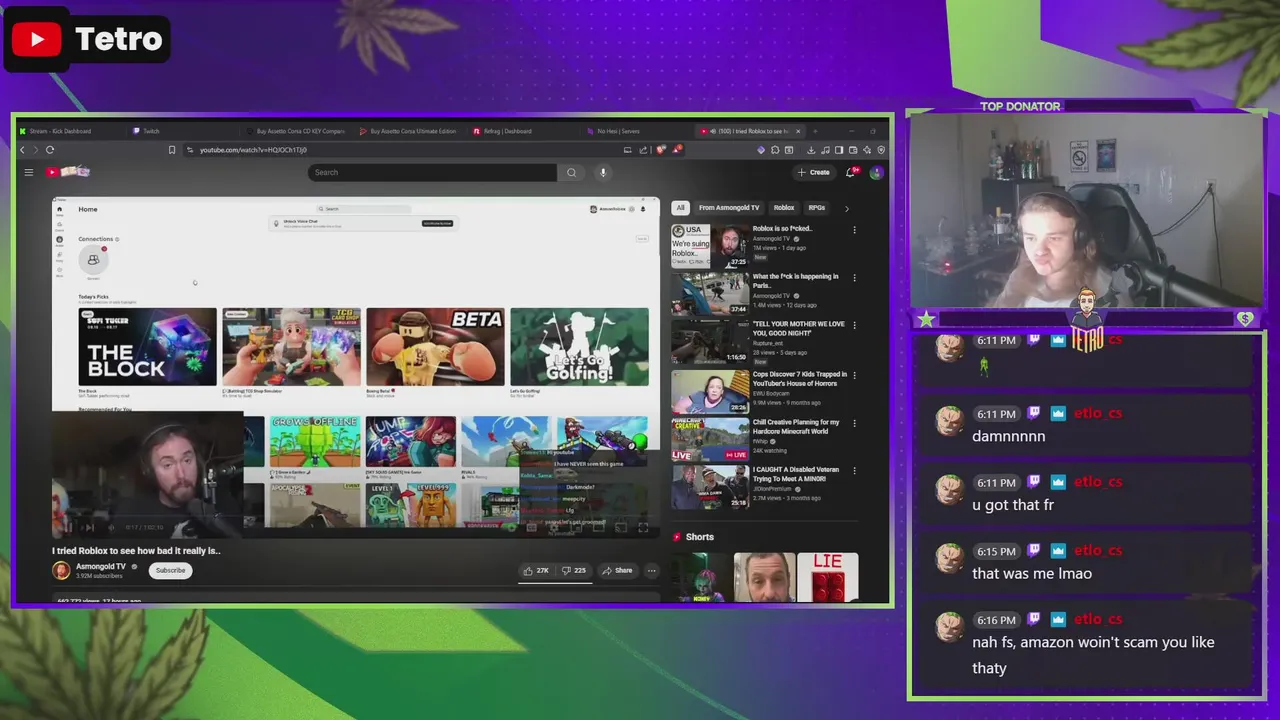Open browser downloads icon in toolbar
1280x720 pixels.
[x=810, y=150]
